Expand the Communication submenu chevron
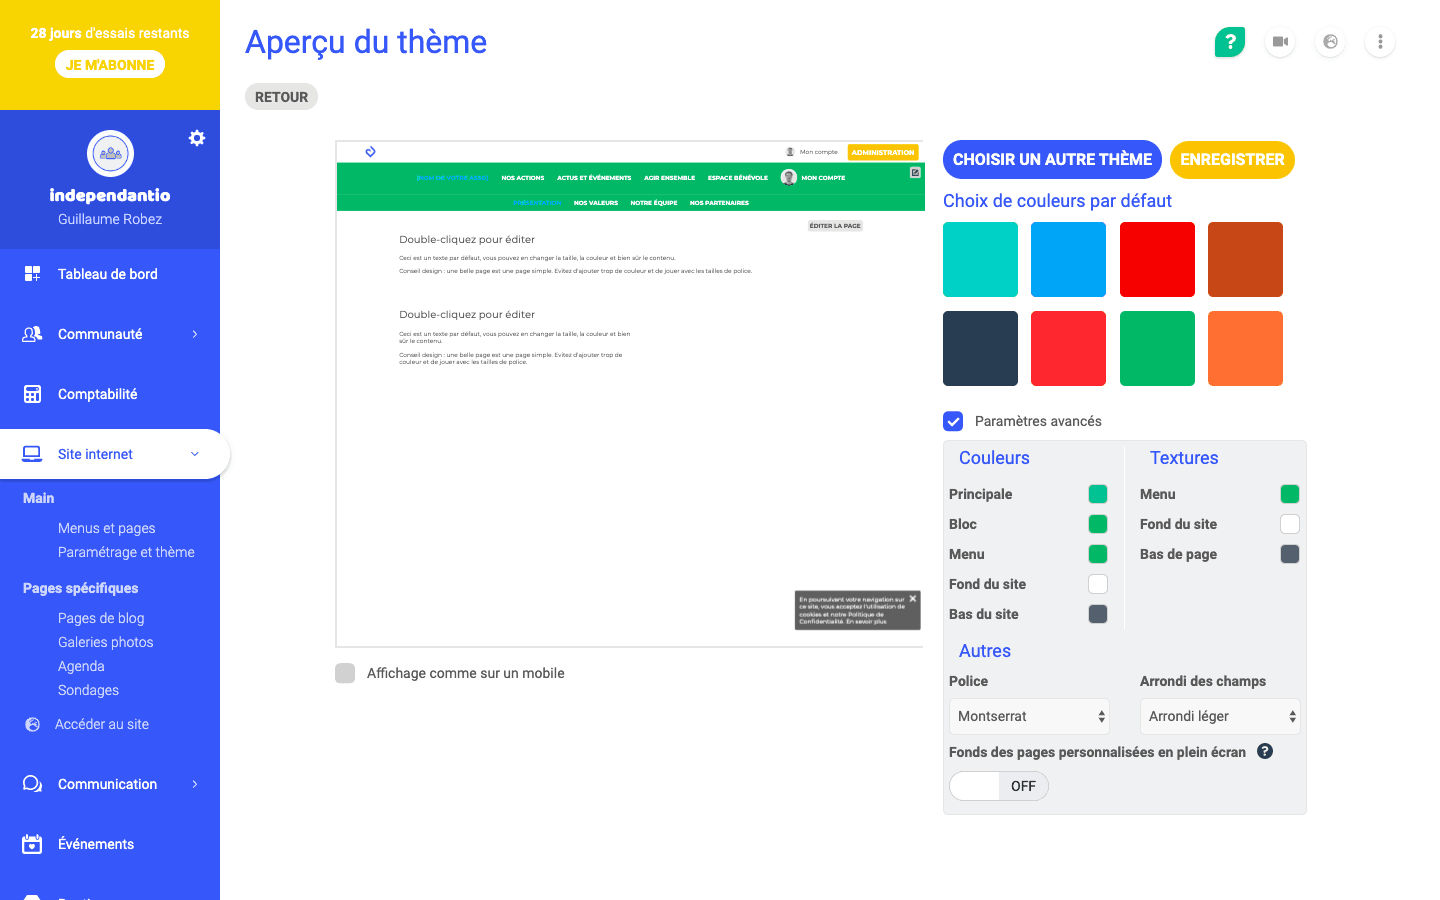 (x=195, y=784)
